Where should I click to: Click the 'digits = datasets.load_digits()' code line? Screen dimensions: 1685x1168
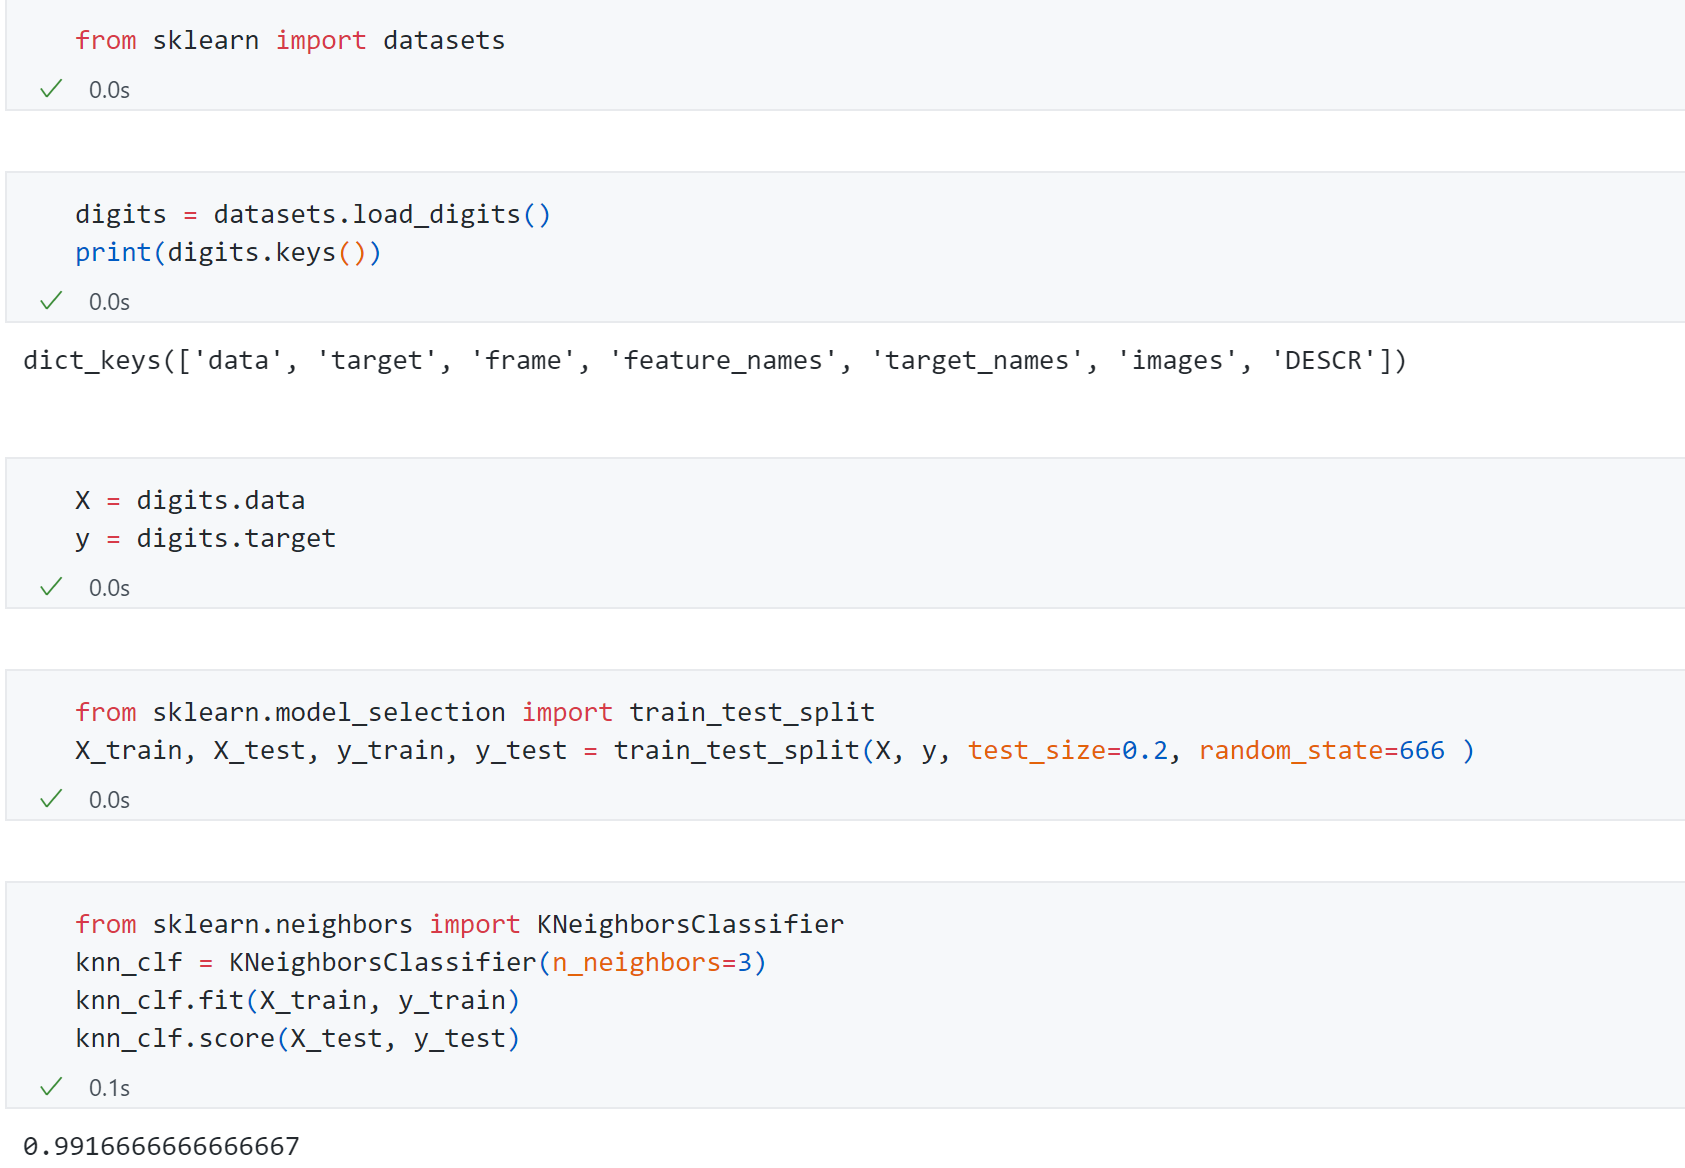[312, 215]
